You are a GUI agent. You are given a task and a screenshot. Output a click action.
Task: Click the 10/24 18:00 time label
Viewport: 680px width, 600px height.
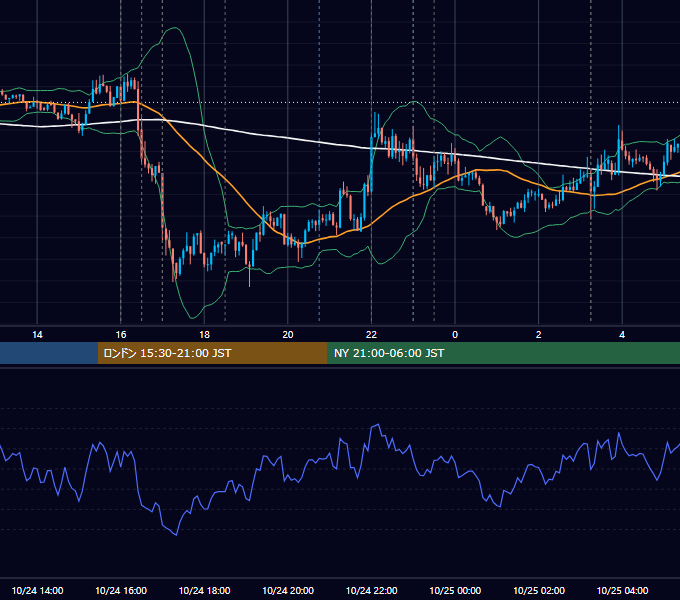point(204,590)
